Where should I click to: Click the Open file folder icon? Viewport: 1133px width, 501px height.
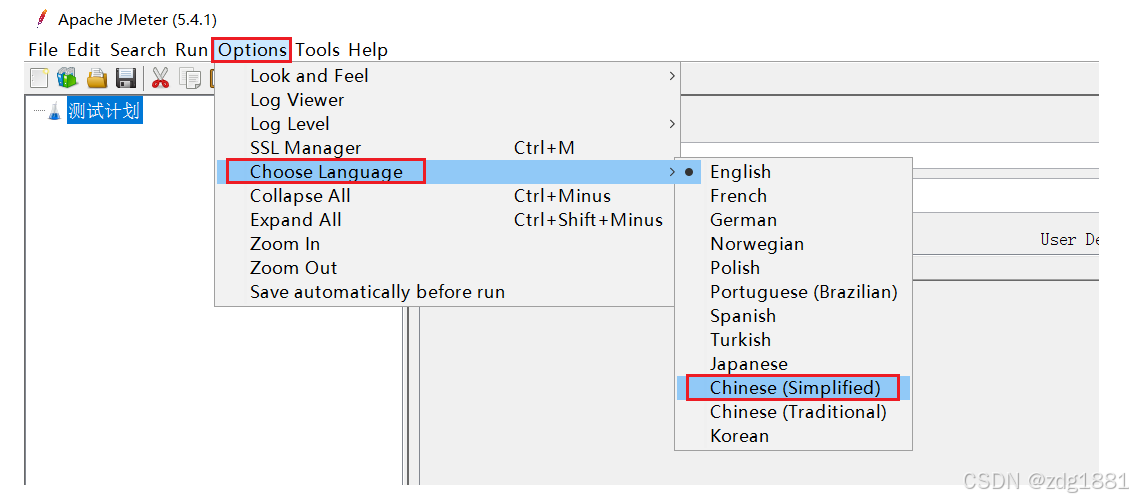click(97, 77)
